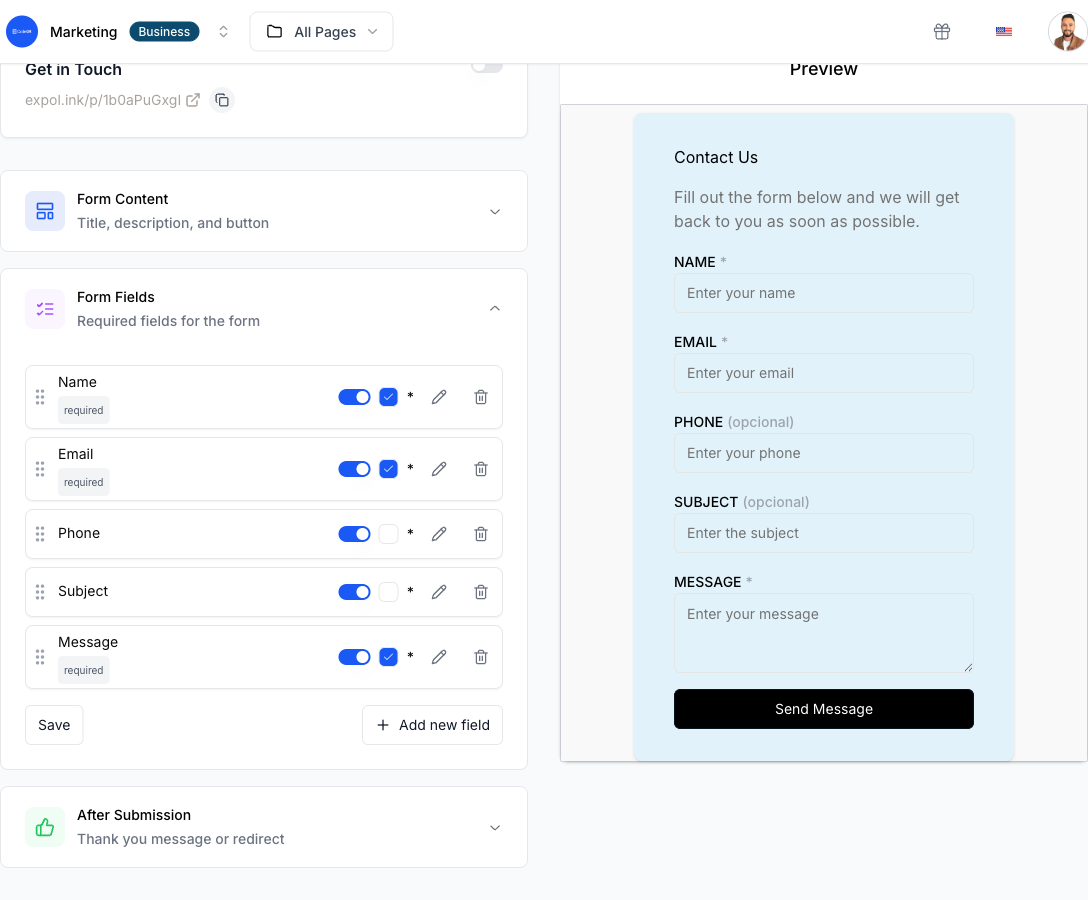Check the required checkbox for Subject

389,592
